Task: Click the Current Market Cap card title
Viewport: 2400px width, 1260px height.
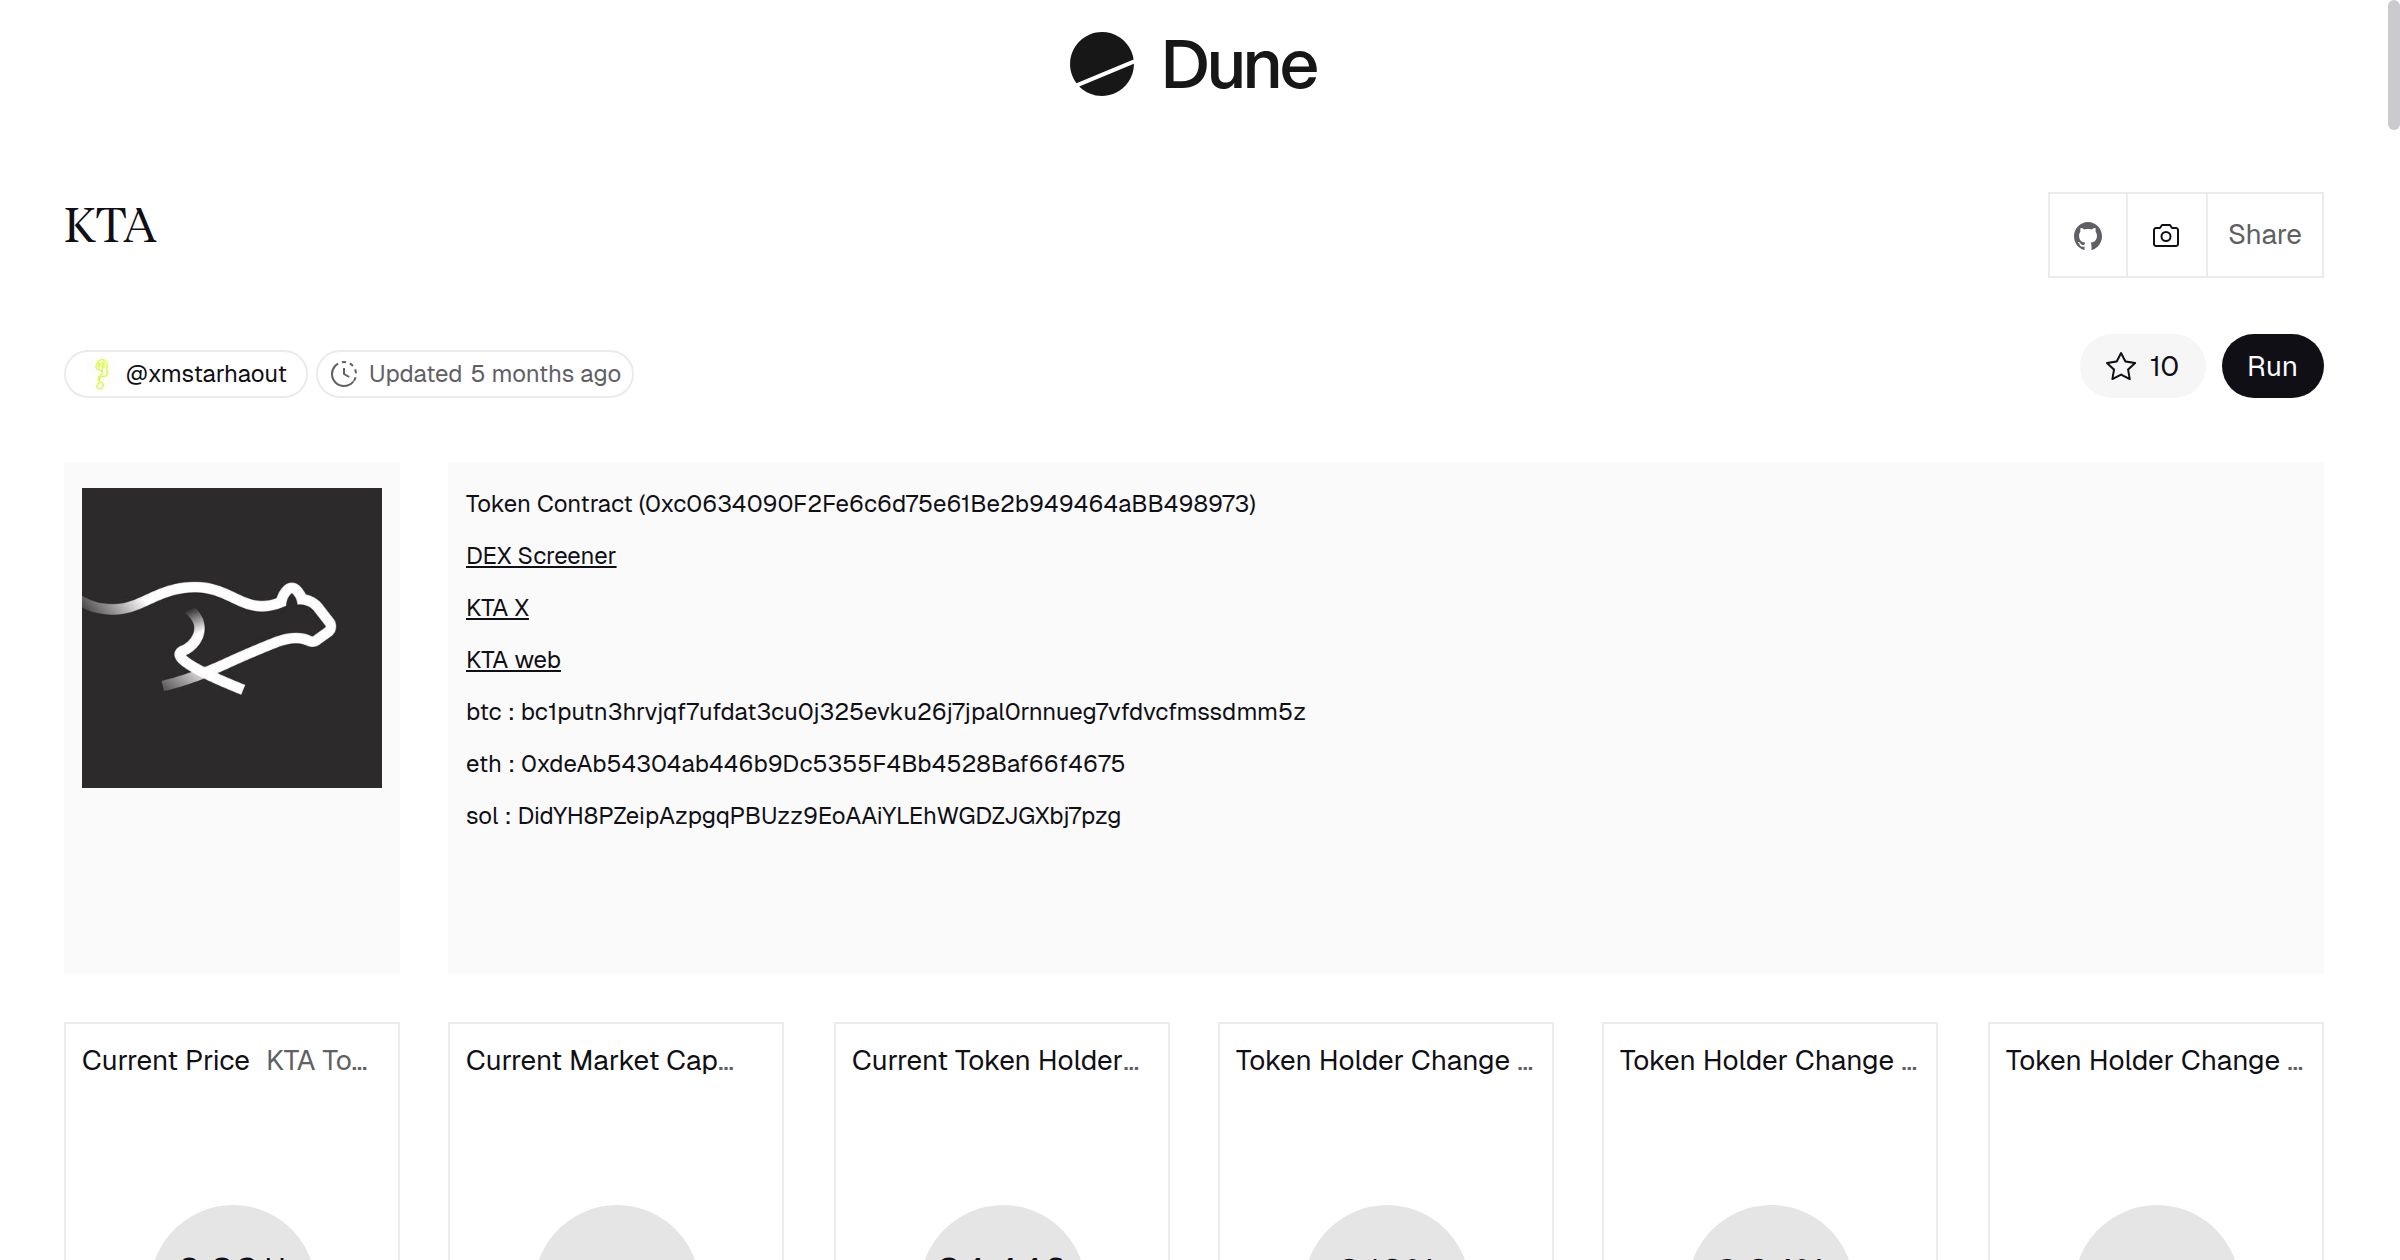Action: tap(599, 1061)
